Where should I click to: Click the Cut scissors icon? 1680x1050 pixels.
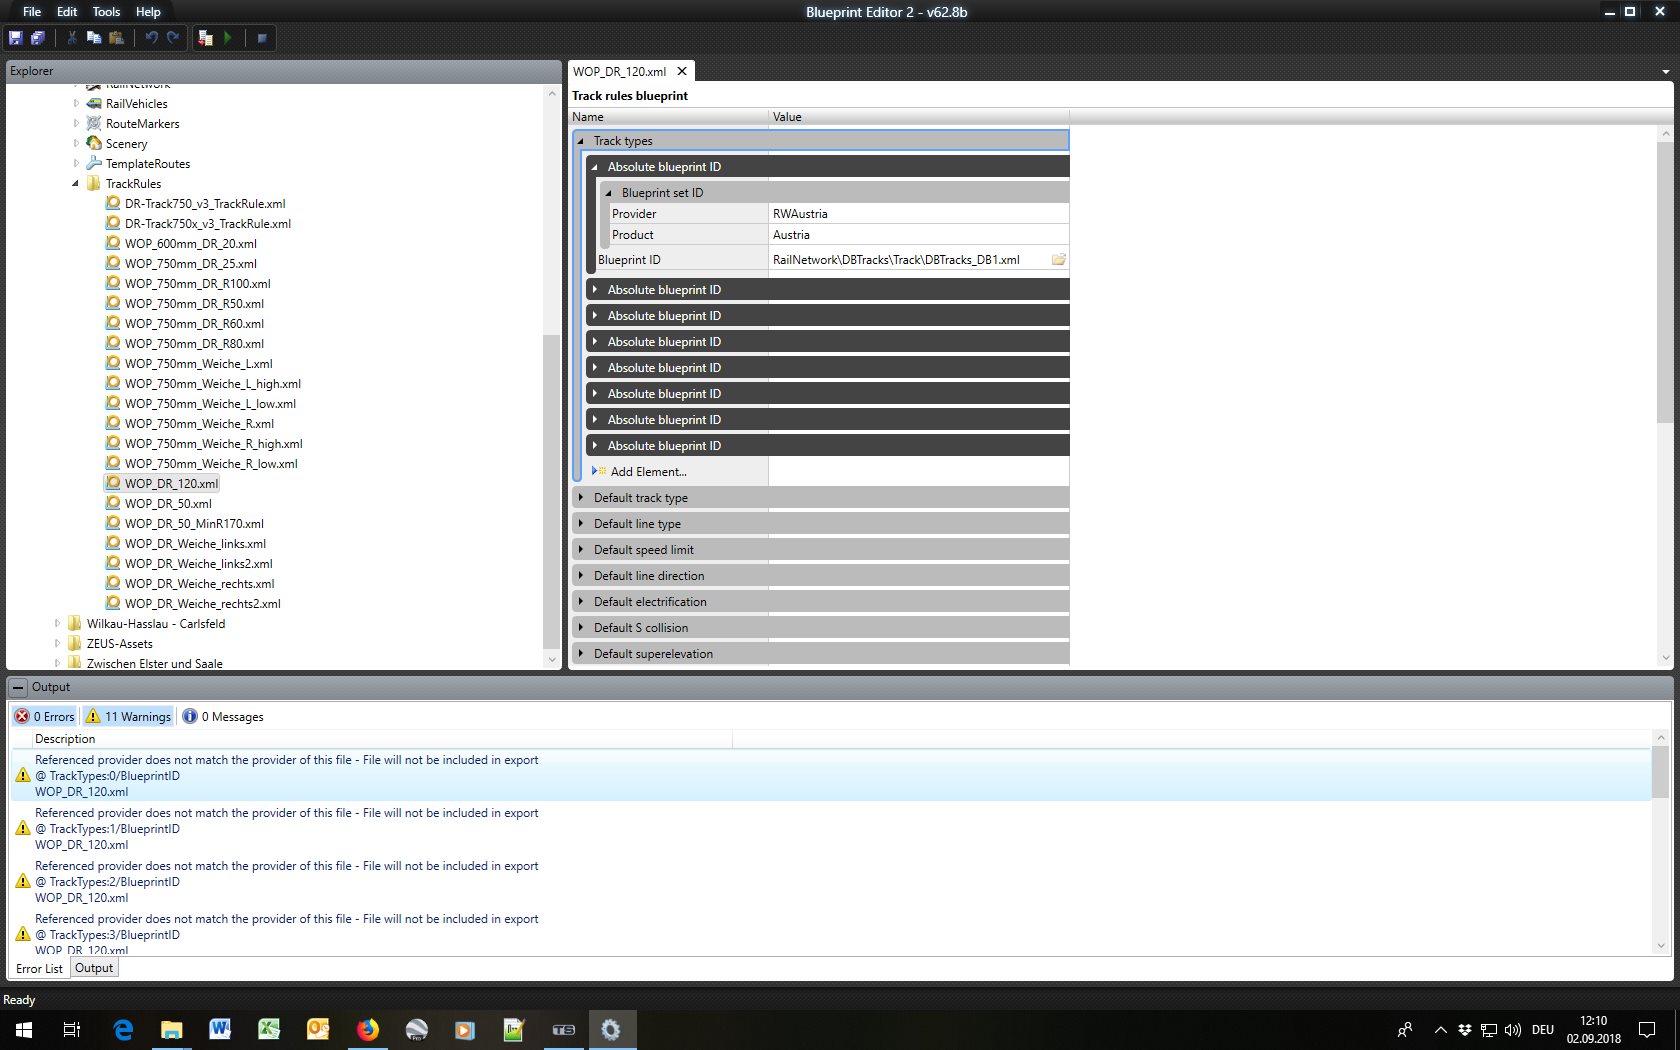click(72, 38)
